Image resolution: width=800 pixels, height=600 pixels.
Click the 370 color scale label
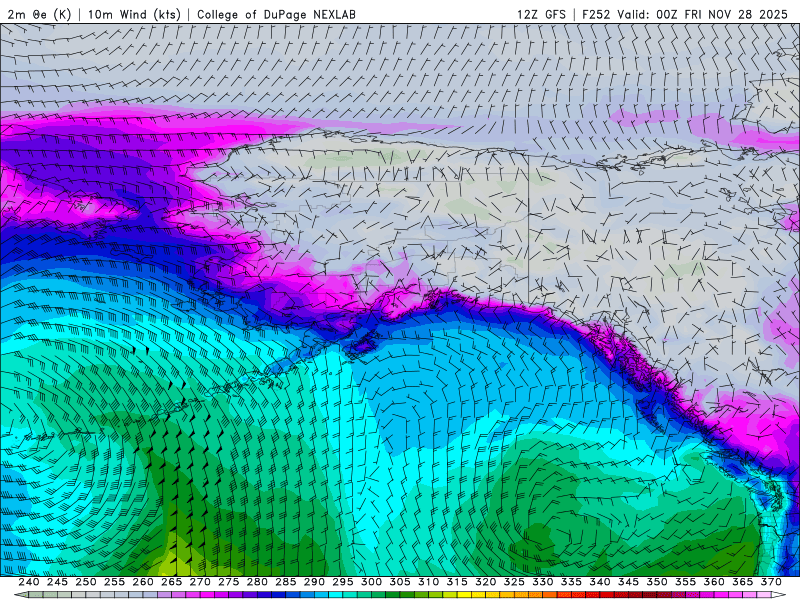pos(771,582)
